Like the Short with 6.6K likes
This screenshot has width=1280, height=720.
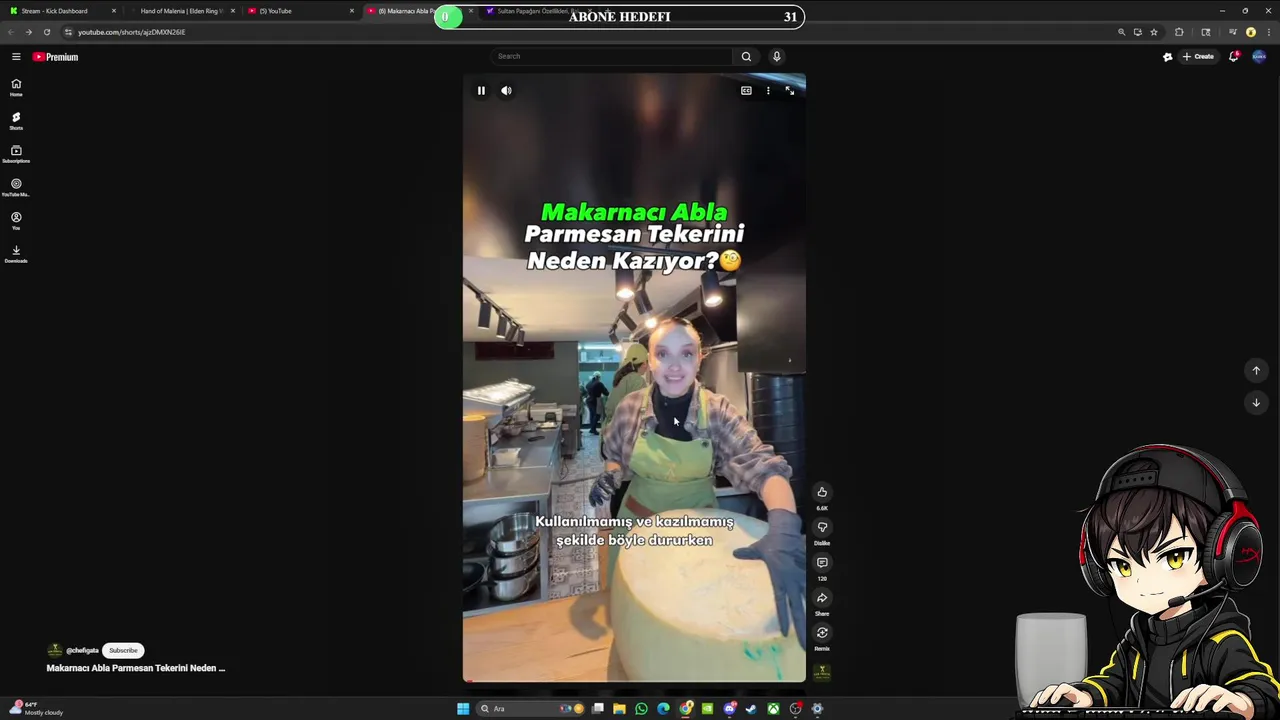(822, 492)
